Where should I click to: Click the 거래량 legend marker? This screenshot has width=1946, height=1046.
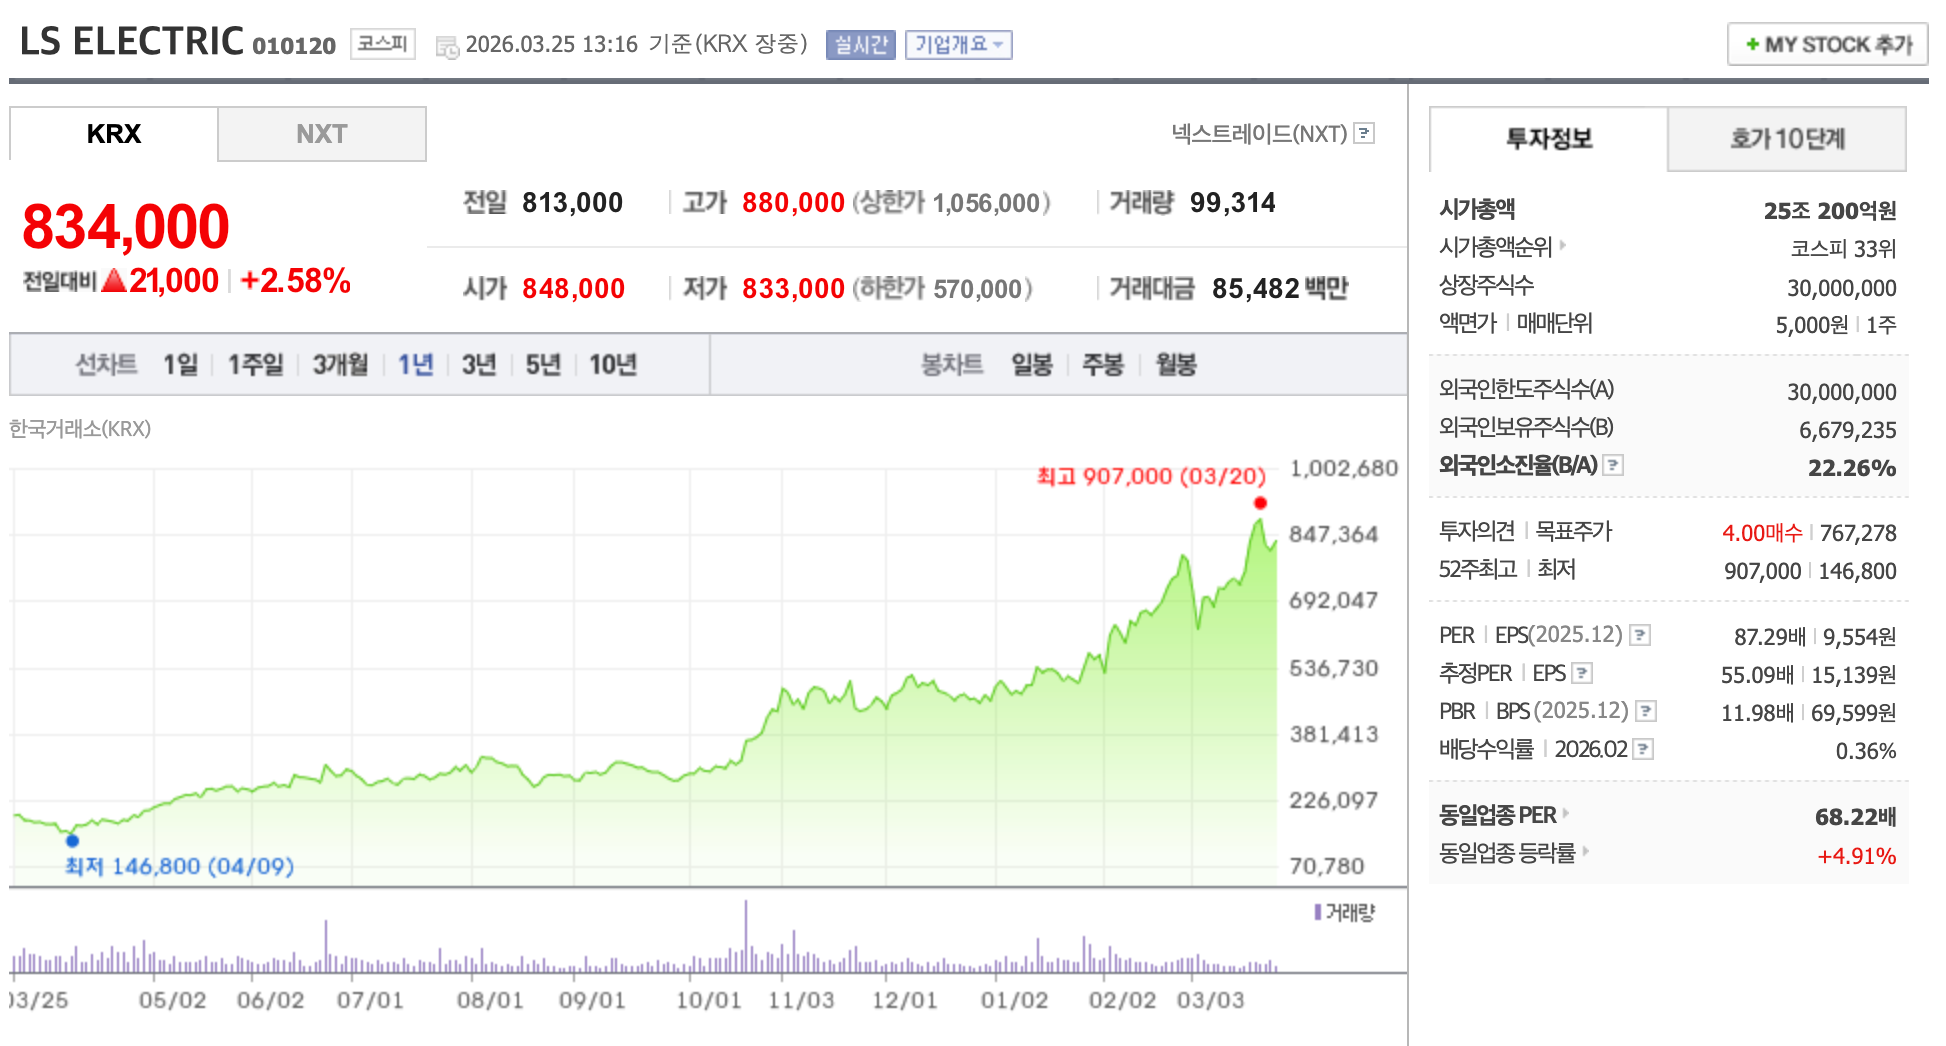coord(1318,912)
